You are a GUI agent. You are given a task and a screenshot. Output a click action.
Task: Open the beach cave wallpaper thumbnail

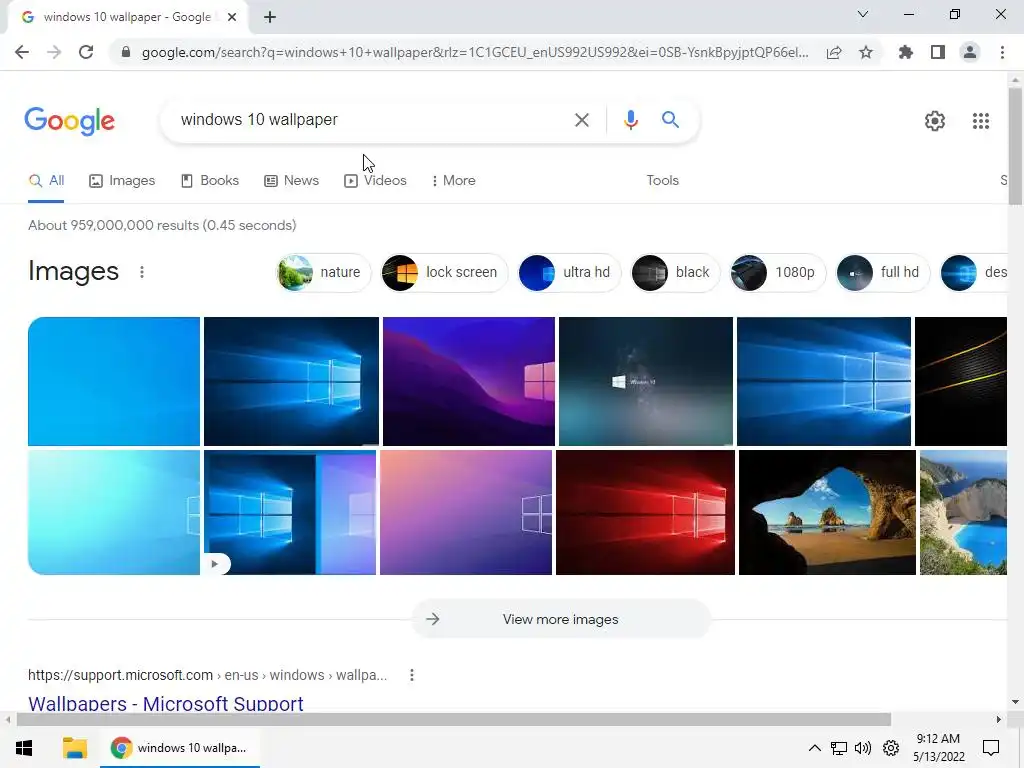(x=827, y=513)
